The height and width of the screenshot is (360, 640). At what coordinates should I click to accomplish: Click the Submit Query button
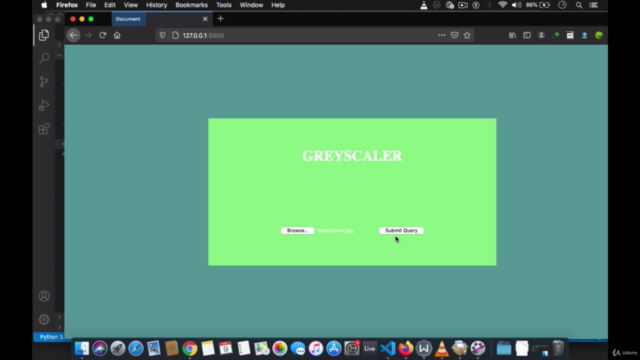tap(401, 231)
